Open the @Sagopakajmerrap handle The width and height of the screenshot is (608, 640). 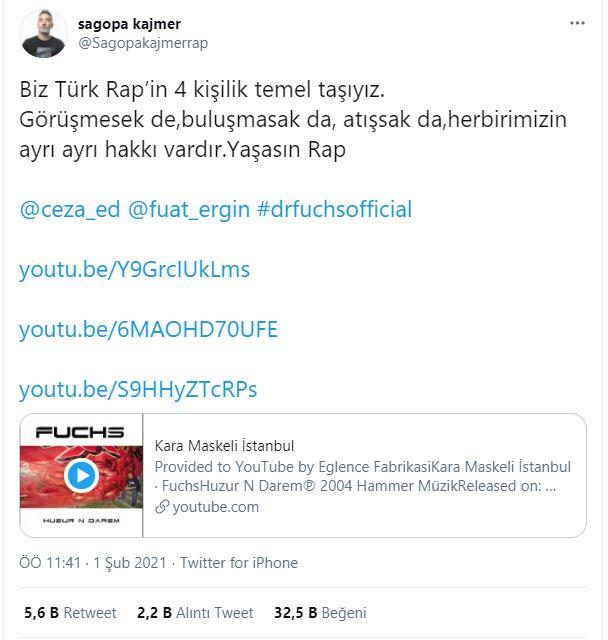(x=143, y=43)
